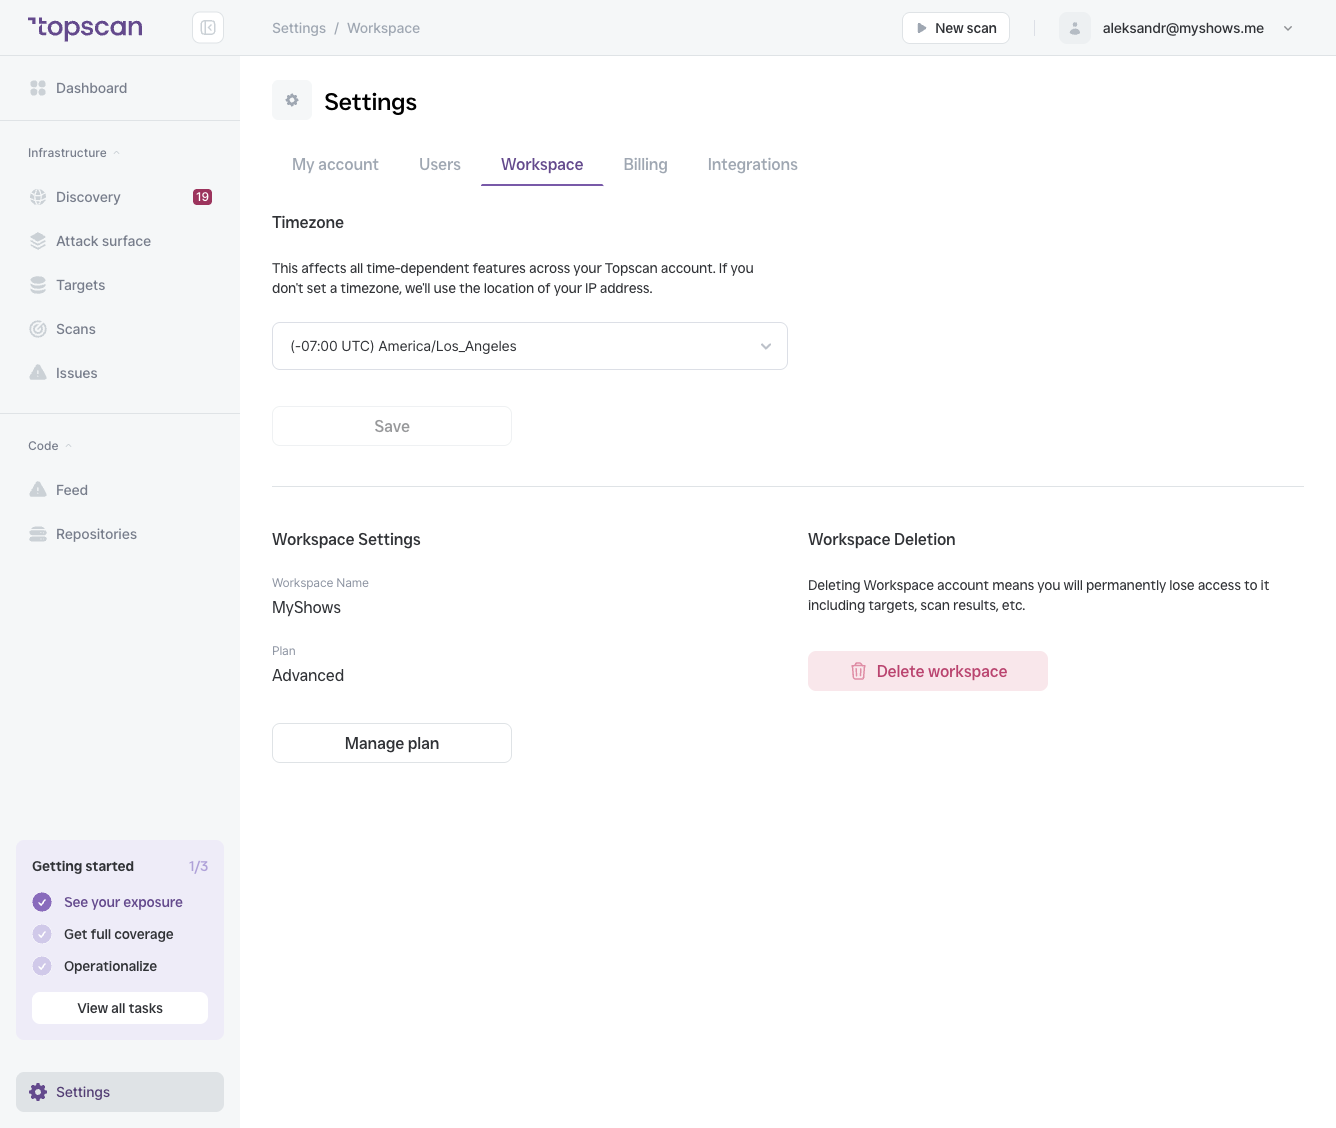Click the Getting started 1/3 counter
This screenshot has width=1336, height=1128.
[198, 866]
